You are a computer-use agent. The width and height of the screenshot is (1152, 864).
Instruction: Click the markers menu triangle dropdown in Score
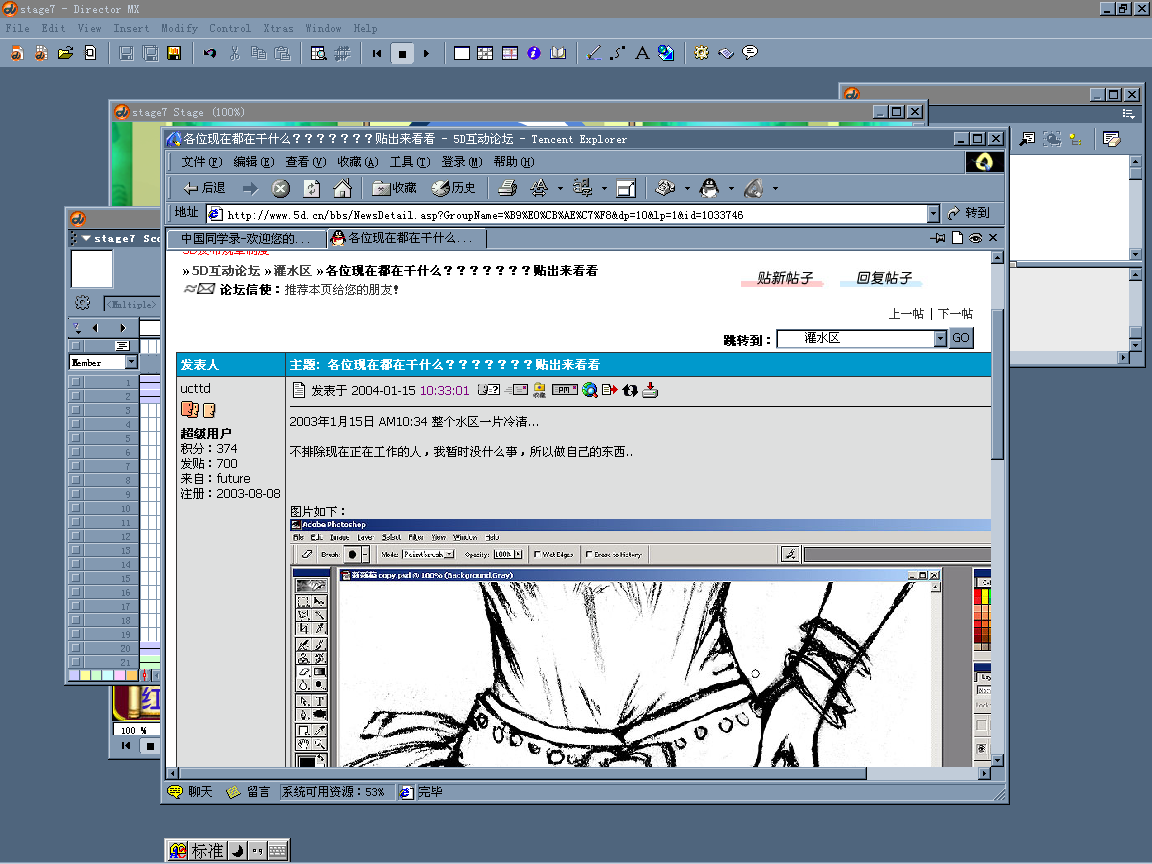[77, 328]
